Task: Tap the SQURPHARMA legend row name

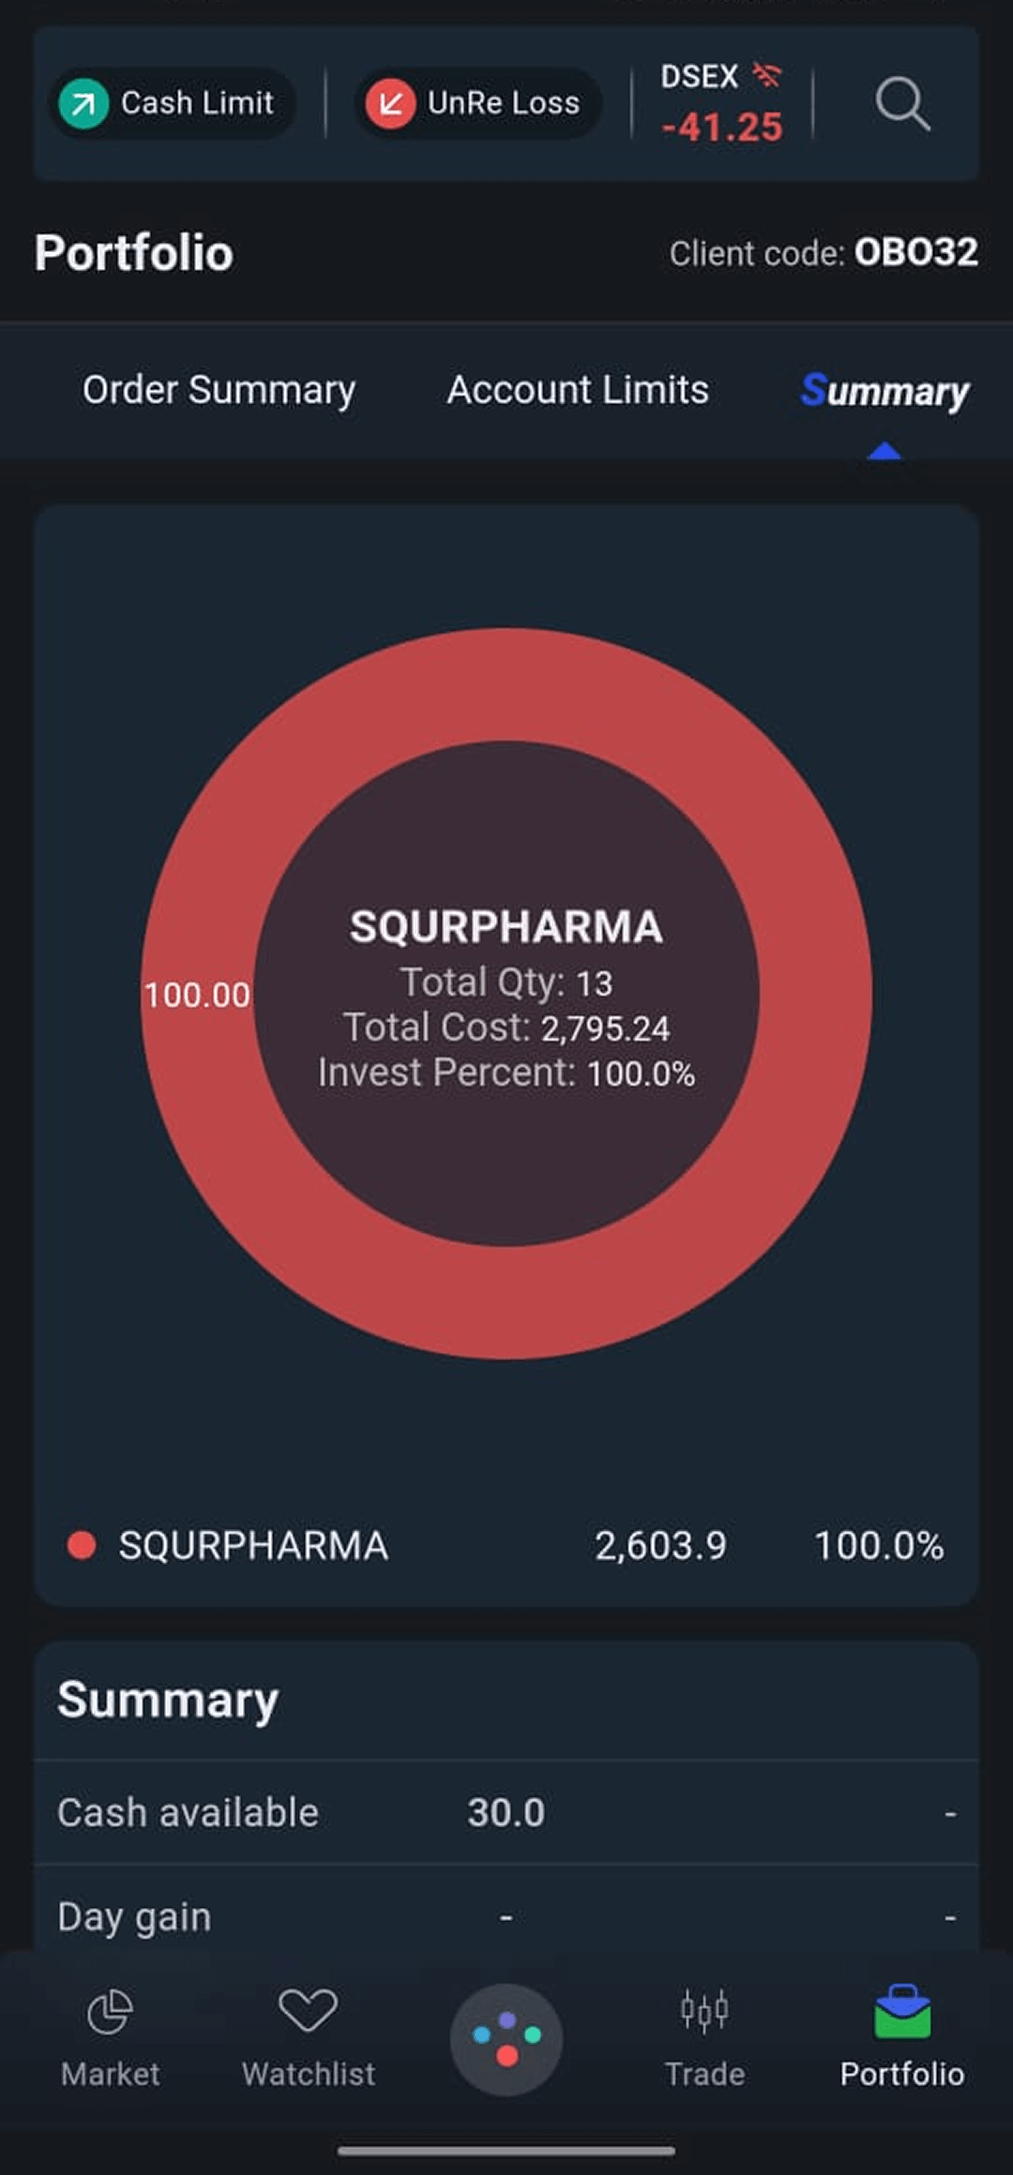Action: point(253,1546)
